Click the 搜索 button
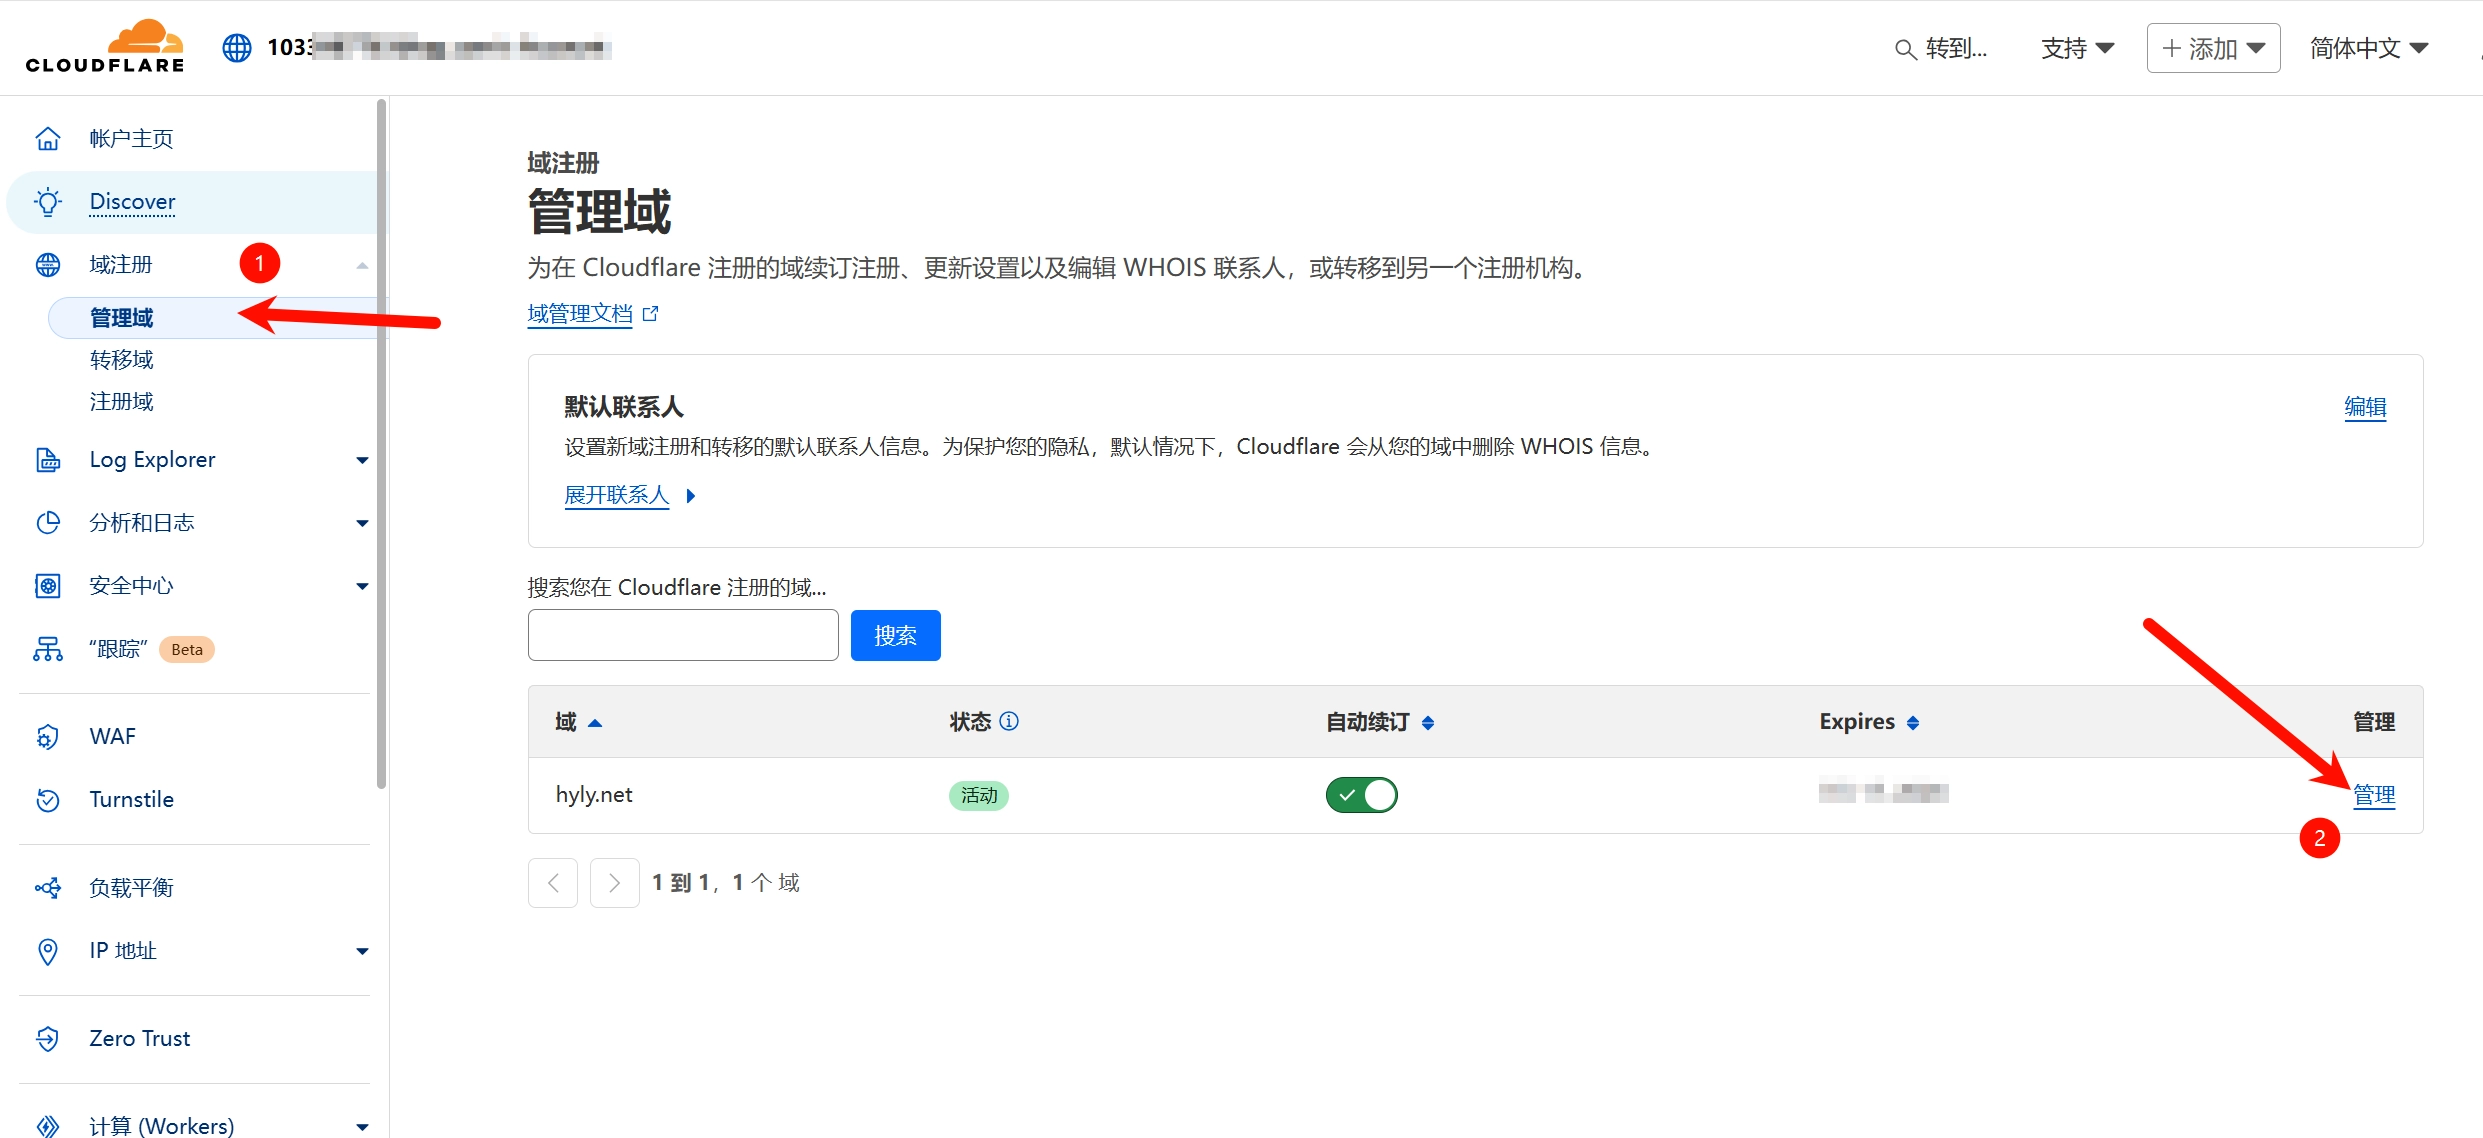The width and height of the screenshot is (2483, 1138). tap(895, 635)
